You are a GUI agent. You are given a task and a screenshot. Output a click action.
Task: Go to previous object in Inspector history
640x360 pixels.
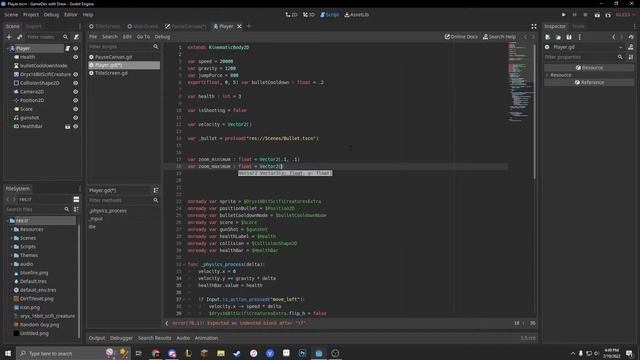(x=613, y=37)
